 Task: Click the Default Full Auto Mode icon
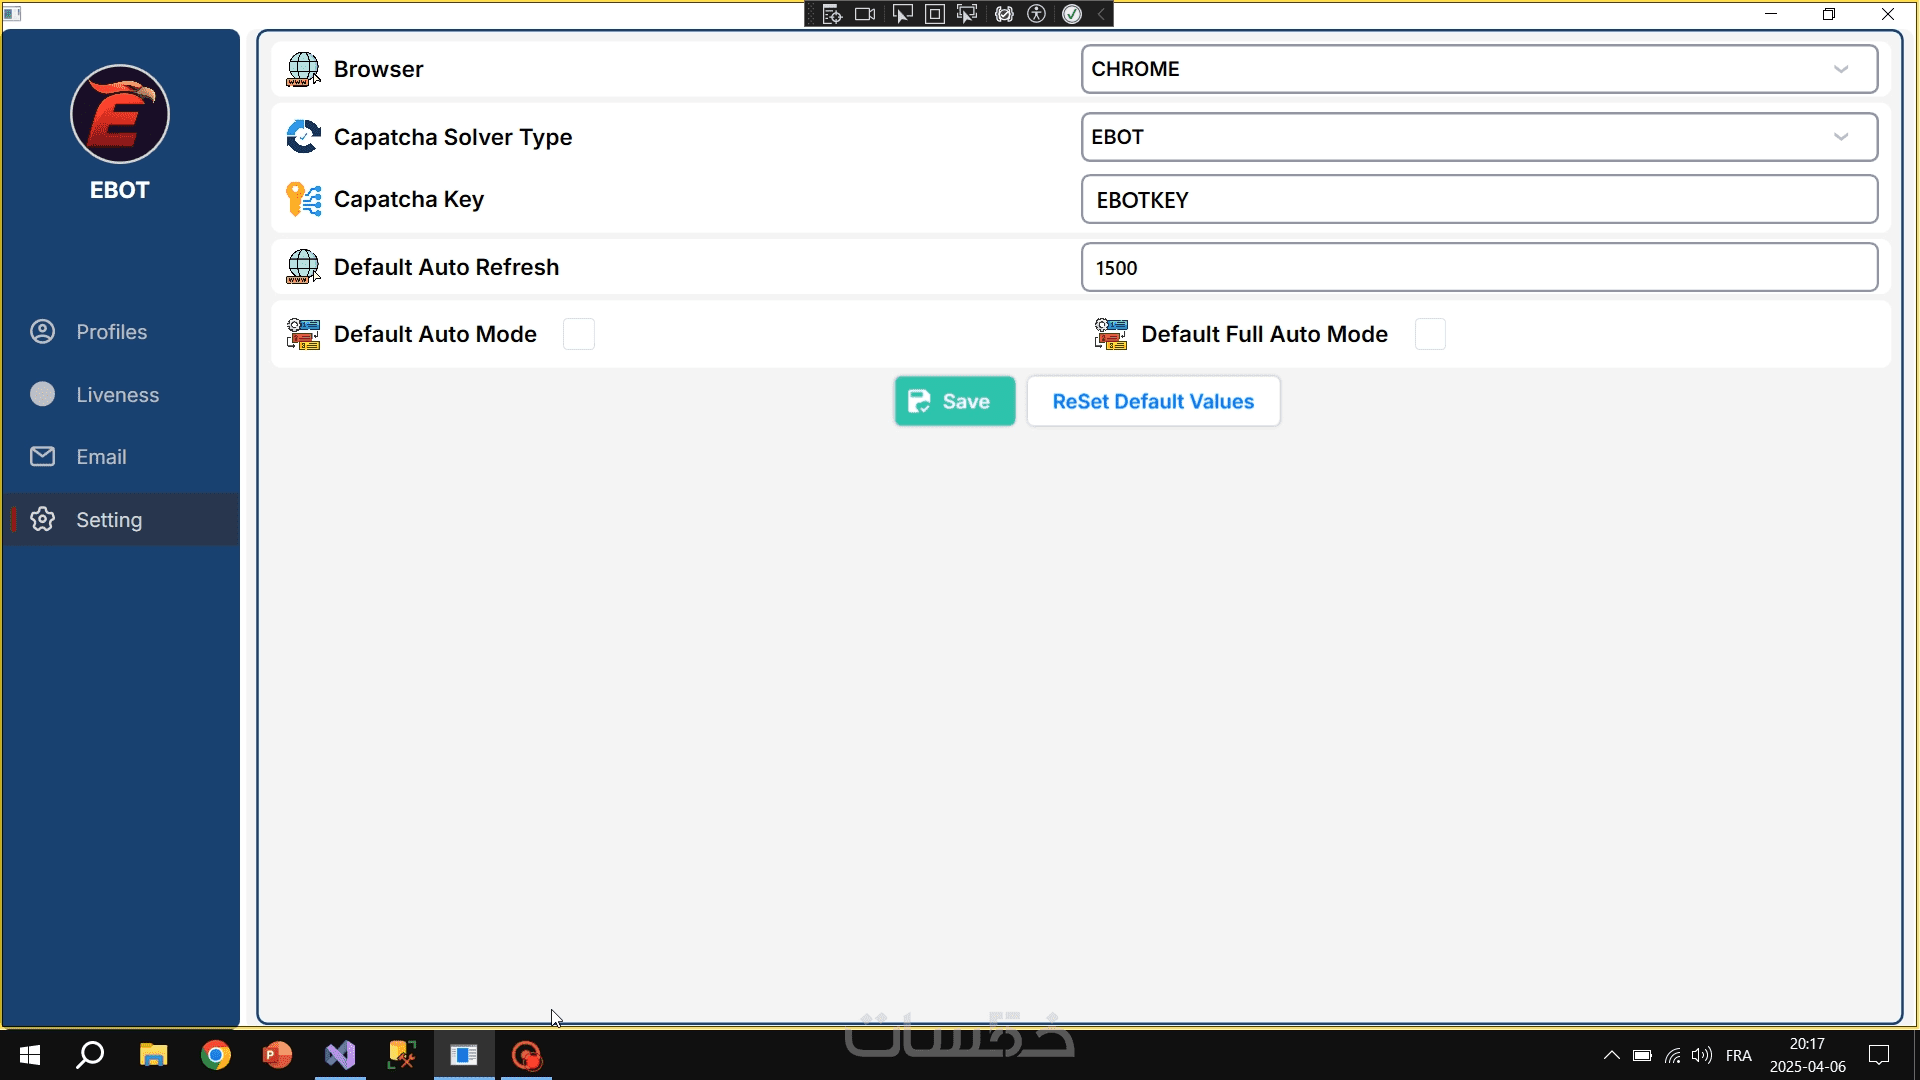tap(1111, 334)
